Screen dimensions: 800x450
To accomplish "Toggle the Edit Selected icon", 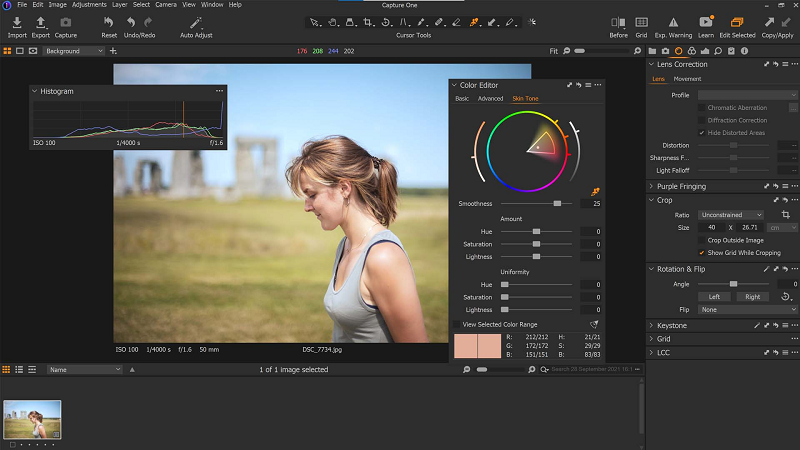I will point(737,22).
